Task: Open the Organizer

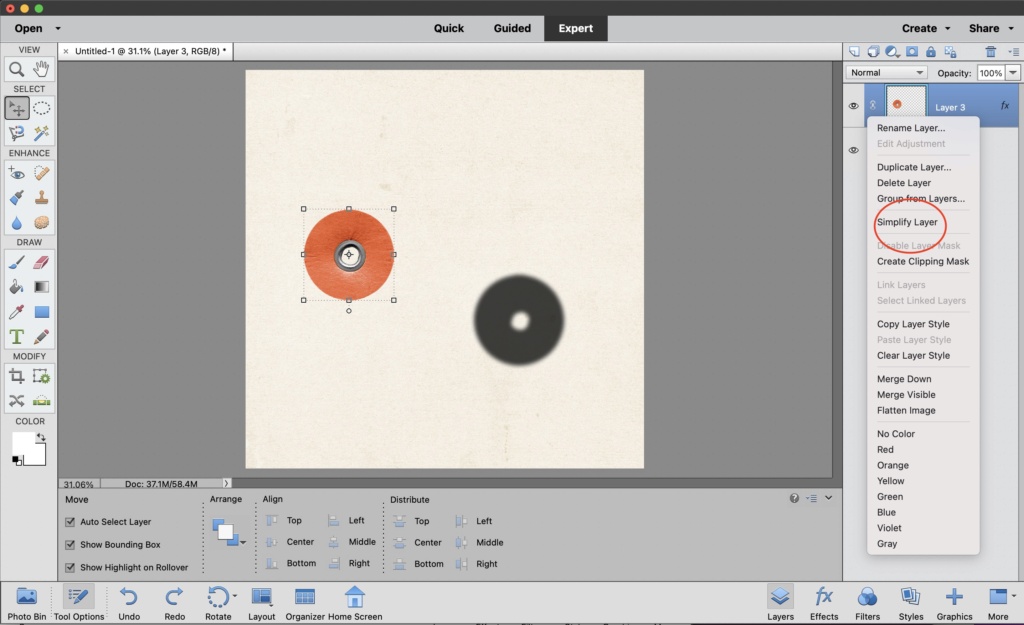Action: (305, 603)
